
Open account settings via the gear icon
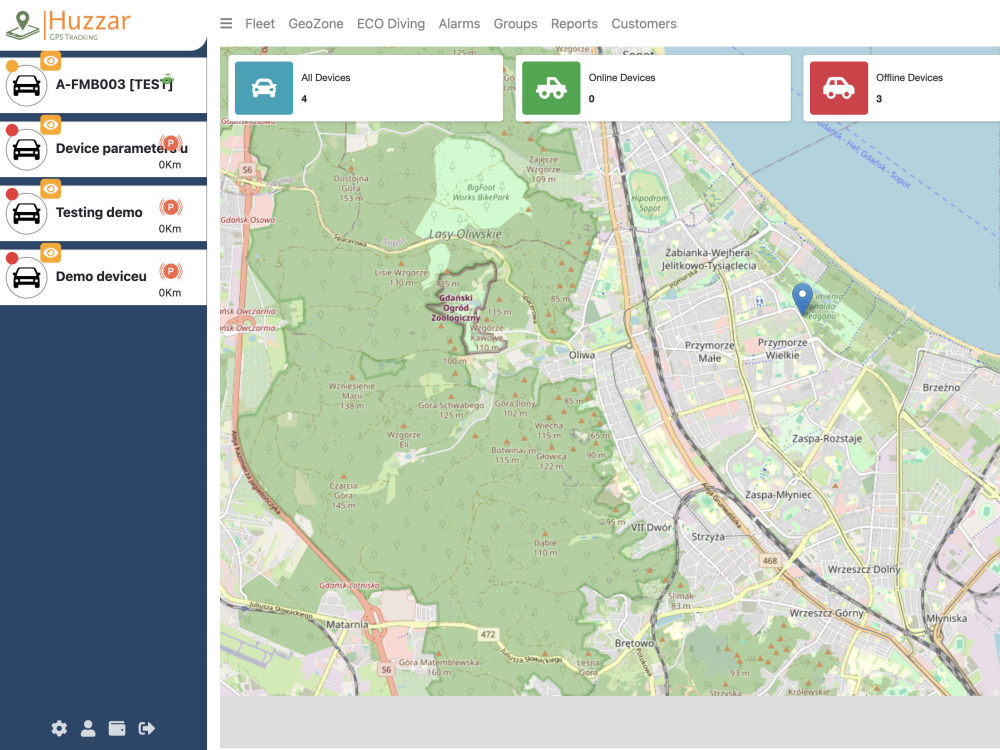(59, 729)
